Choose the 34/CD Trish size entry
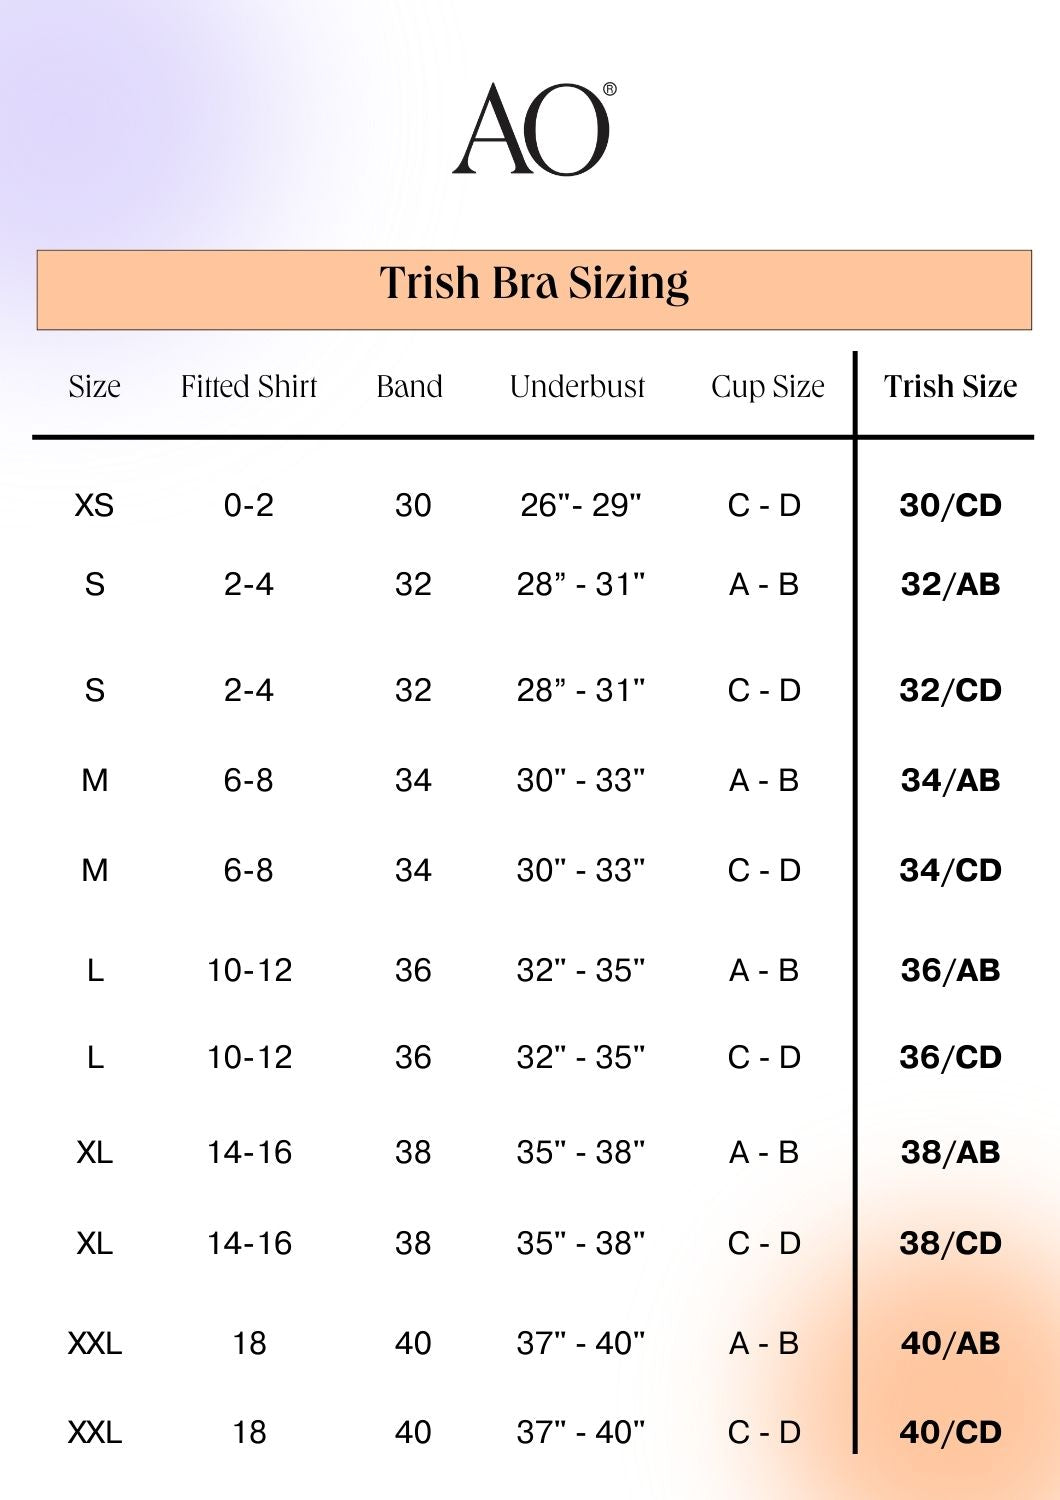Image resolution: width=1060 pixels, height=1500 pixels. pyautogui.click(x=950, y=870)
